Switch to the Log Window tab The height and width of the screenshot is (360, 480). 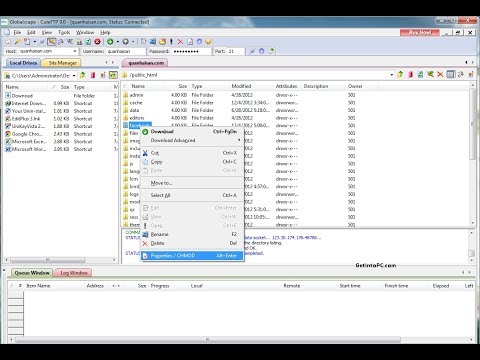[x=74, y=273]
